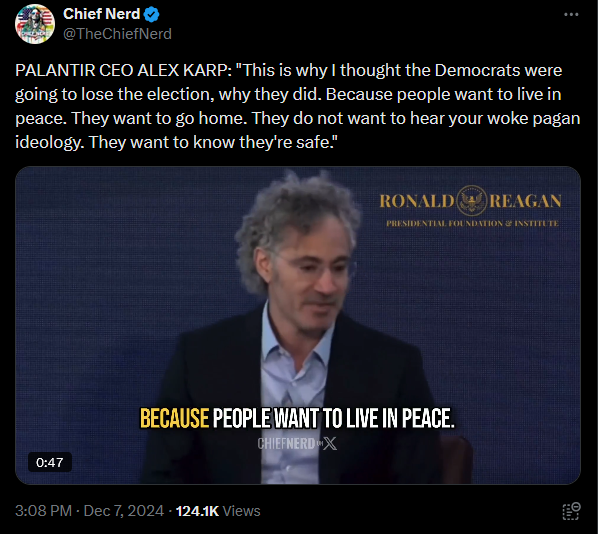598x534 pixels.
Task: Select the Dec 7, 2024 date
Action: (124, 511)
